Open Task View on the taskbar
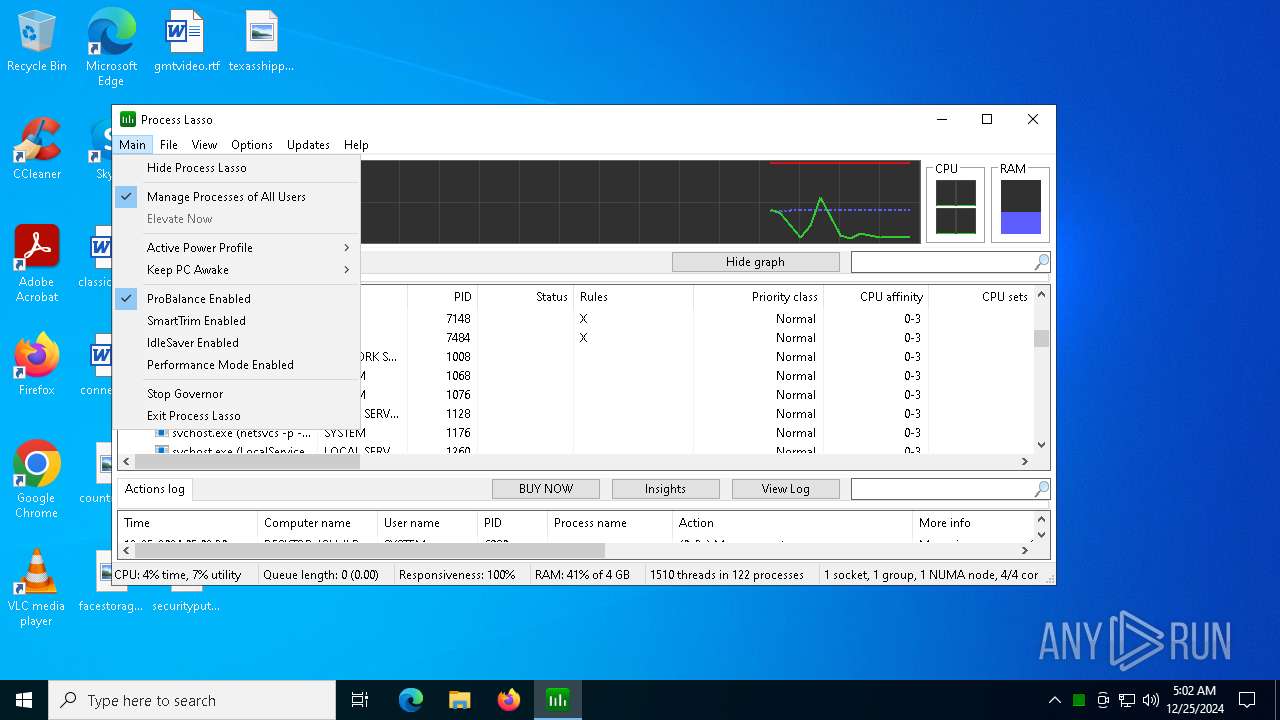This screenshot has height=720, width=1280. [x=360, y=700]
